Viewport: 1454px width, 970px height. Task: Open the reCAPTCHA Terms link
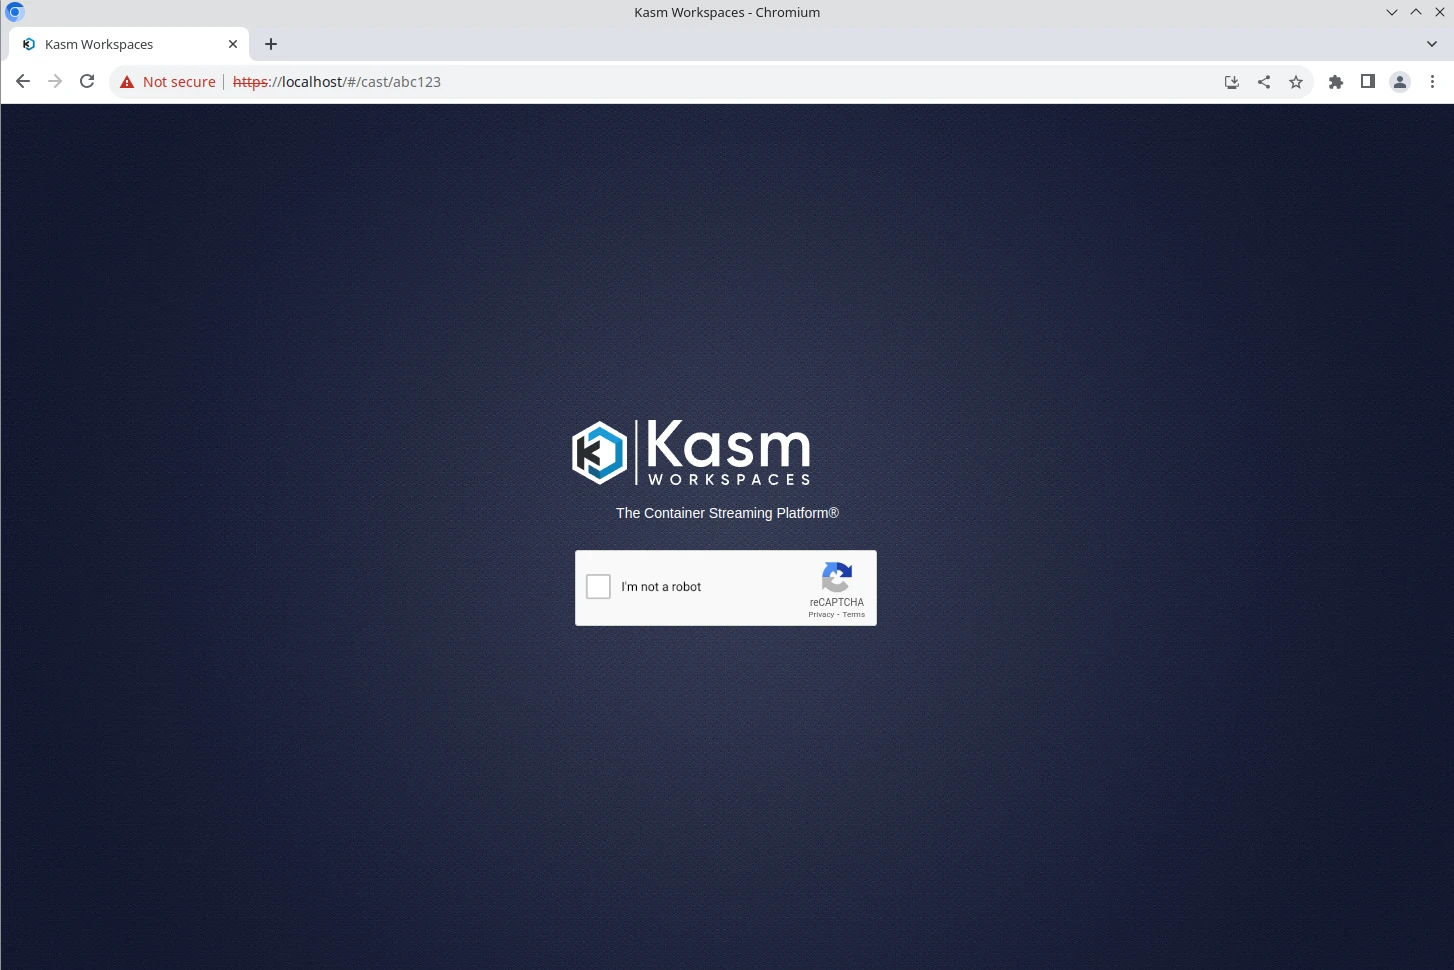854,615
